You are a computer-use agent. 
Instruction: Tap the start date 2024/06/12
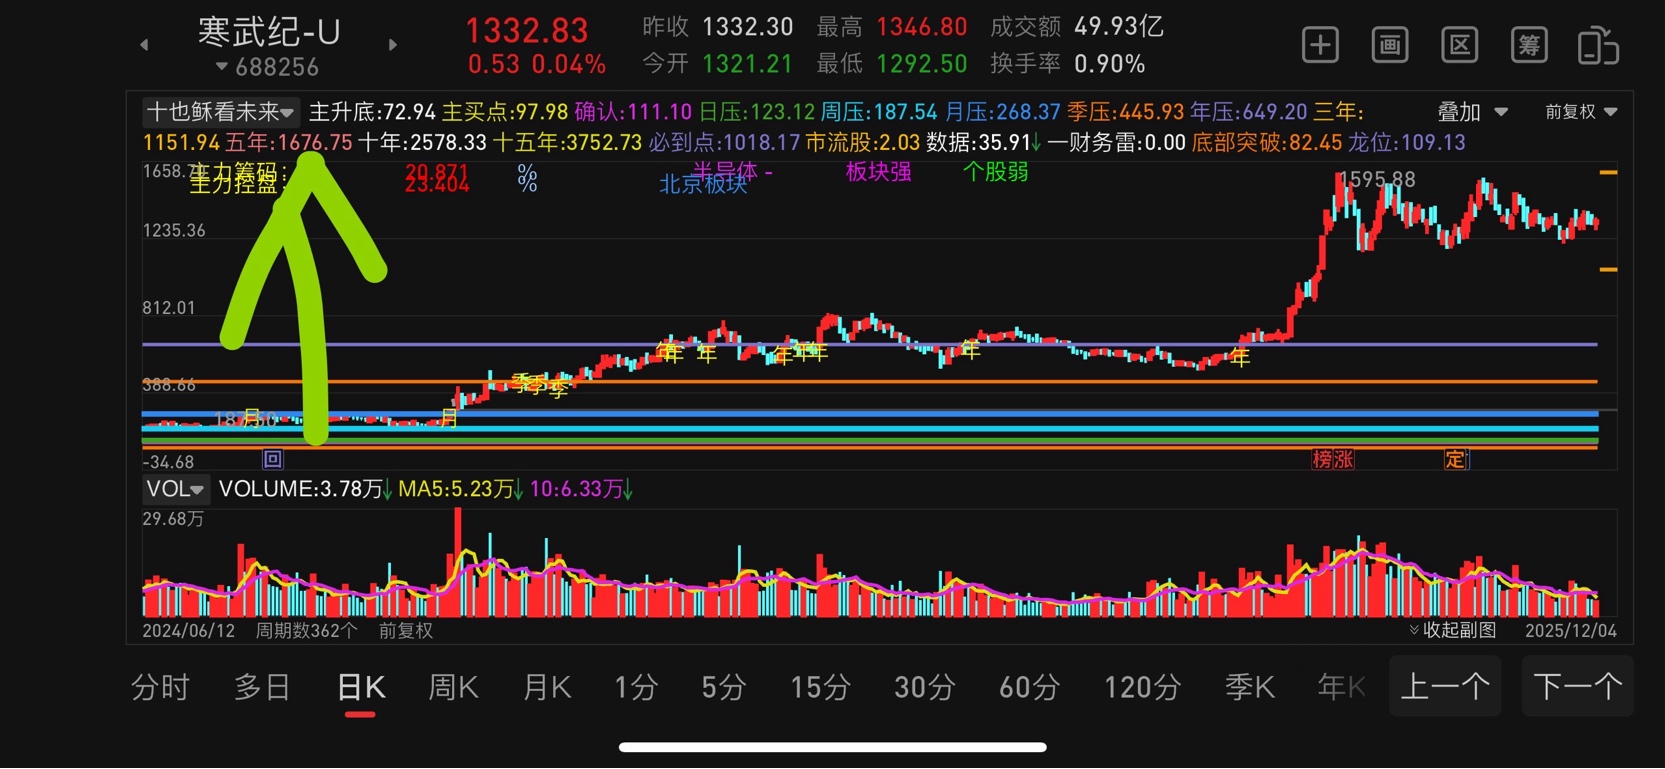pyautogui.click(x=188, y=631)
